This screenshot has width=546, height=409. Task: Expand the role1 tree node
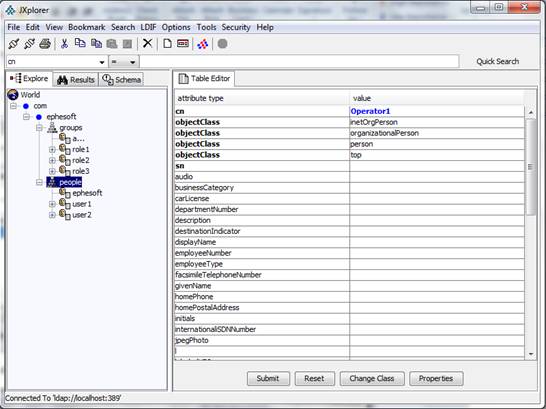click(x=52, y=150)
